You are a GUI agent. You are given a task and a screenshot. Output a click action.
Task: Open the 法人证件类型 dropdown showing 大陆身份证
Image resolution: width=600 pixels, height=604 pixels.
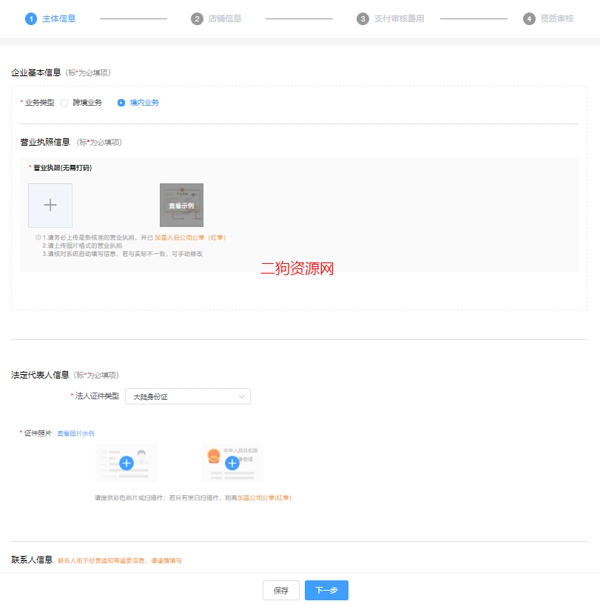point(188,396)
